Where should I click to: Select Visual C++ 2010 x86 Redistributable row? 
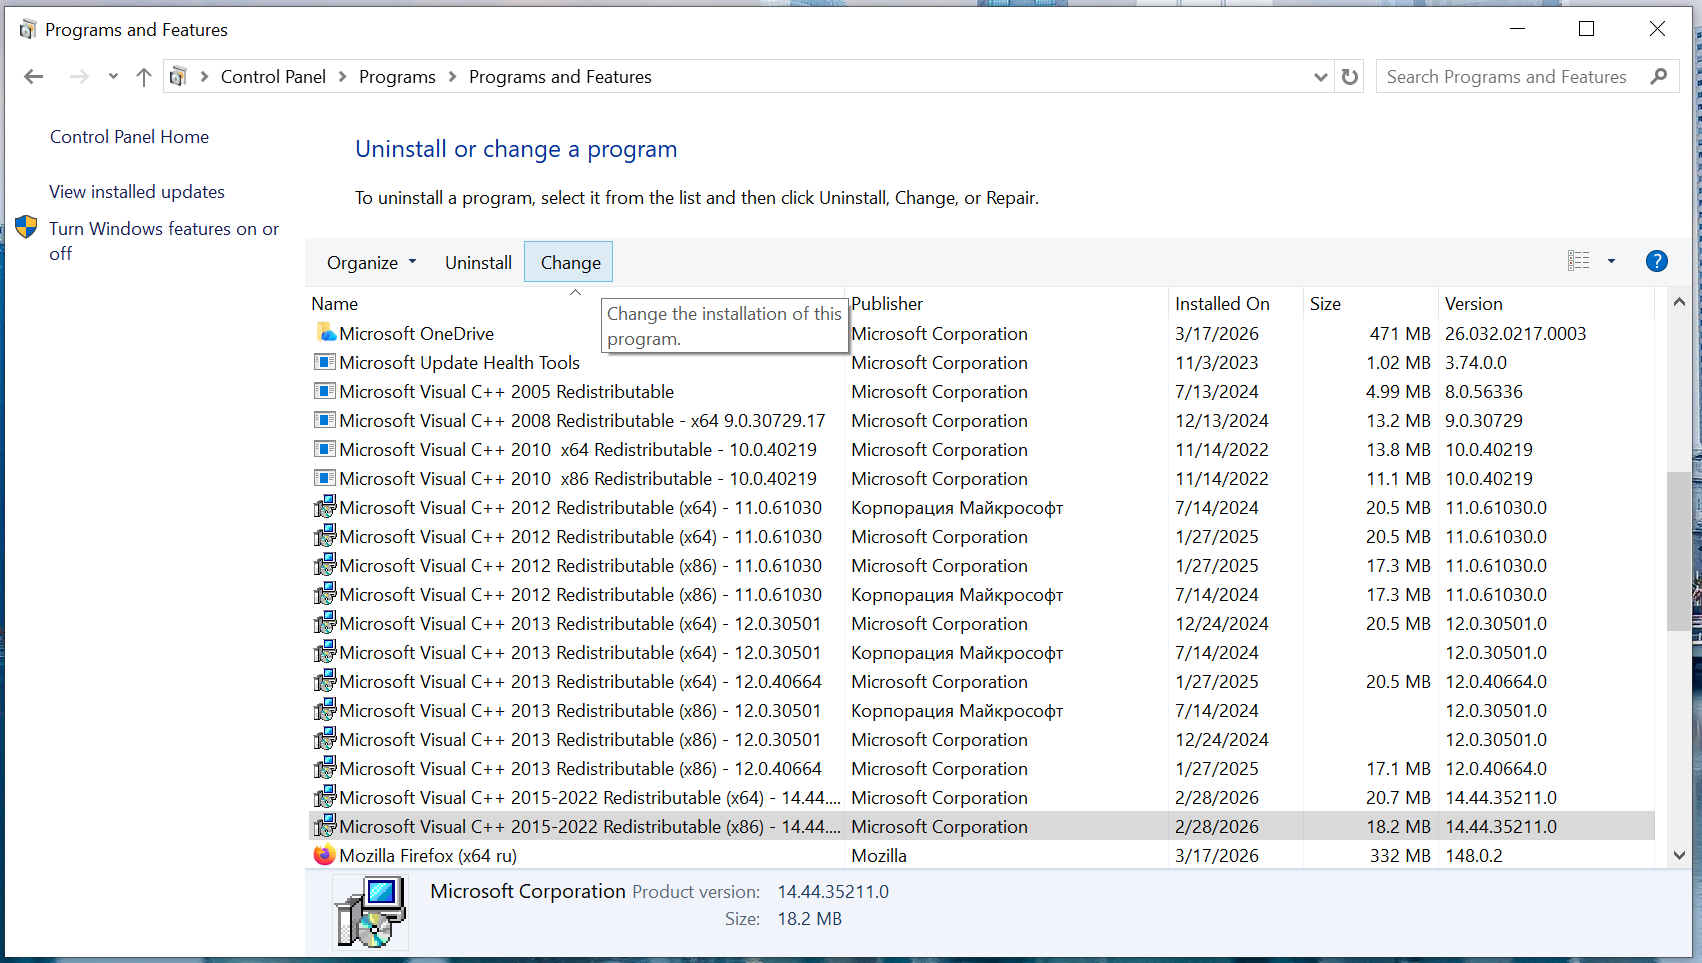pos(980,479)
